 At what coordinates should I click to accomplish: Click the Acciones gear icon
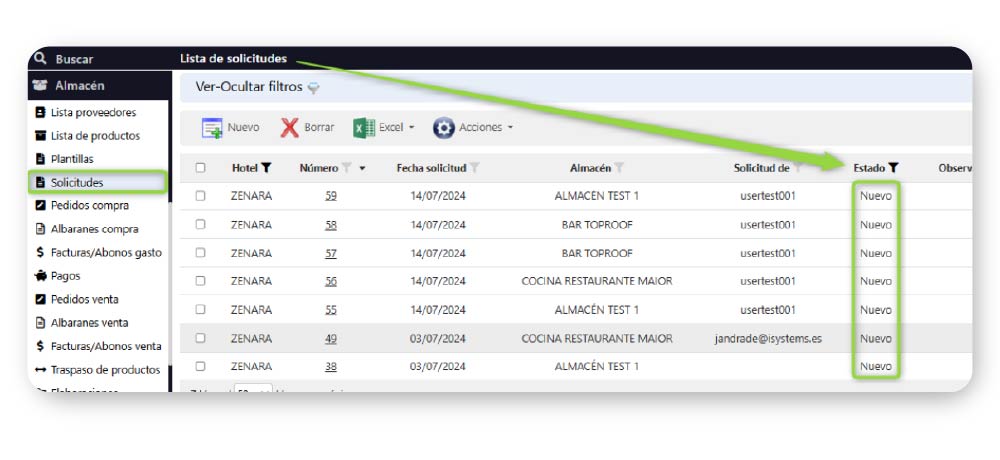444,128
